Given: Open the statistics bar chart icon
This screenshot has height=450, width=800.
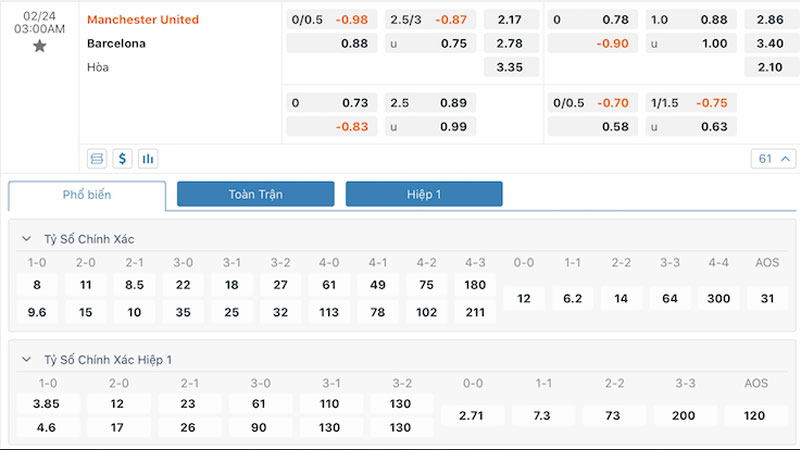Looking at the screenshot, I should (x=148, y=159).
